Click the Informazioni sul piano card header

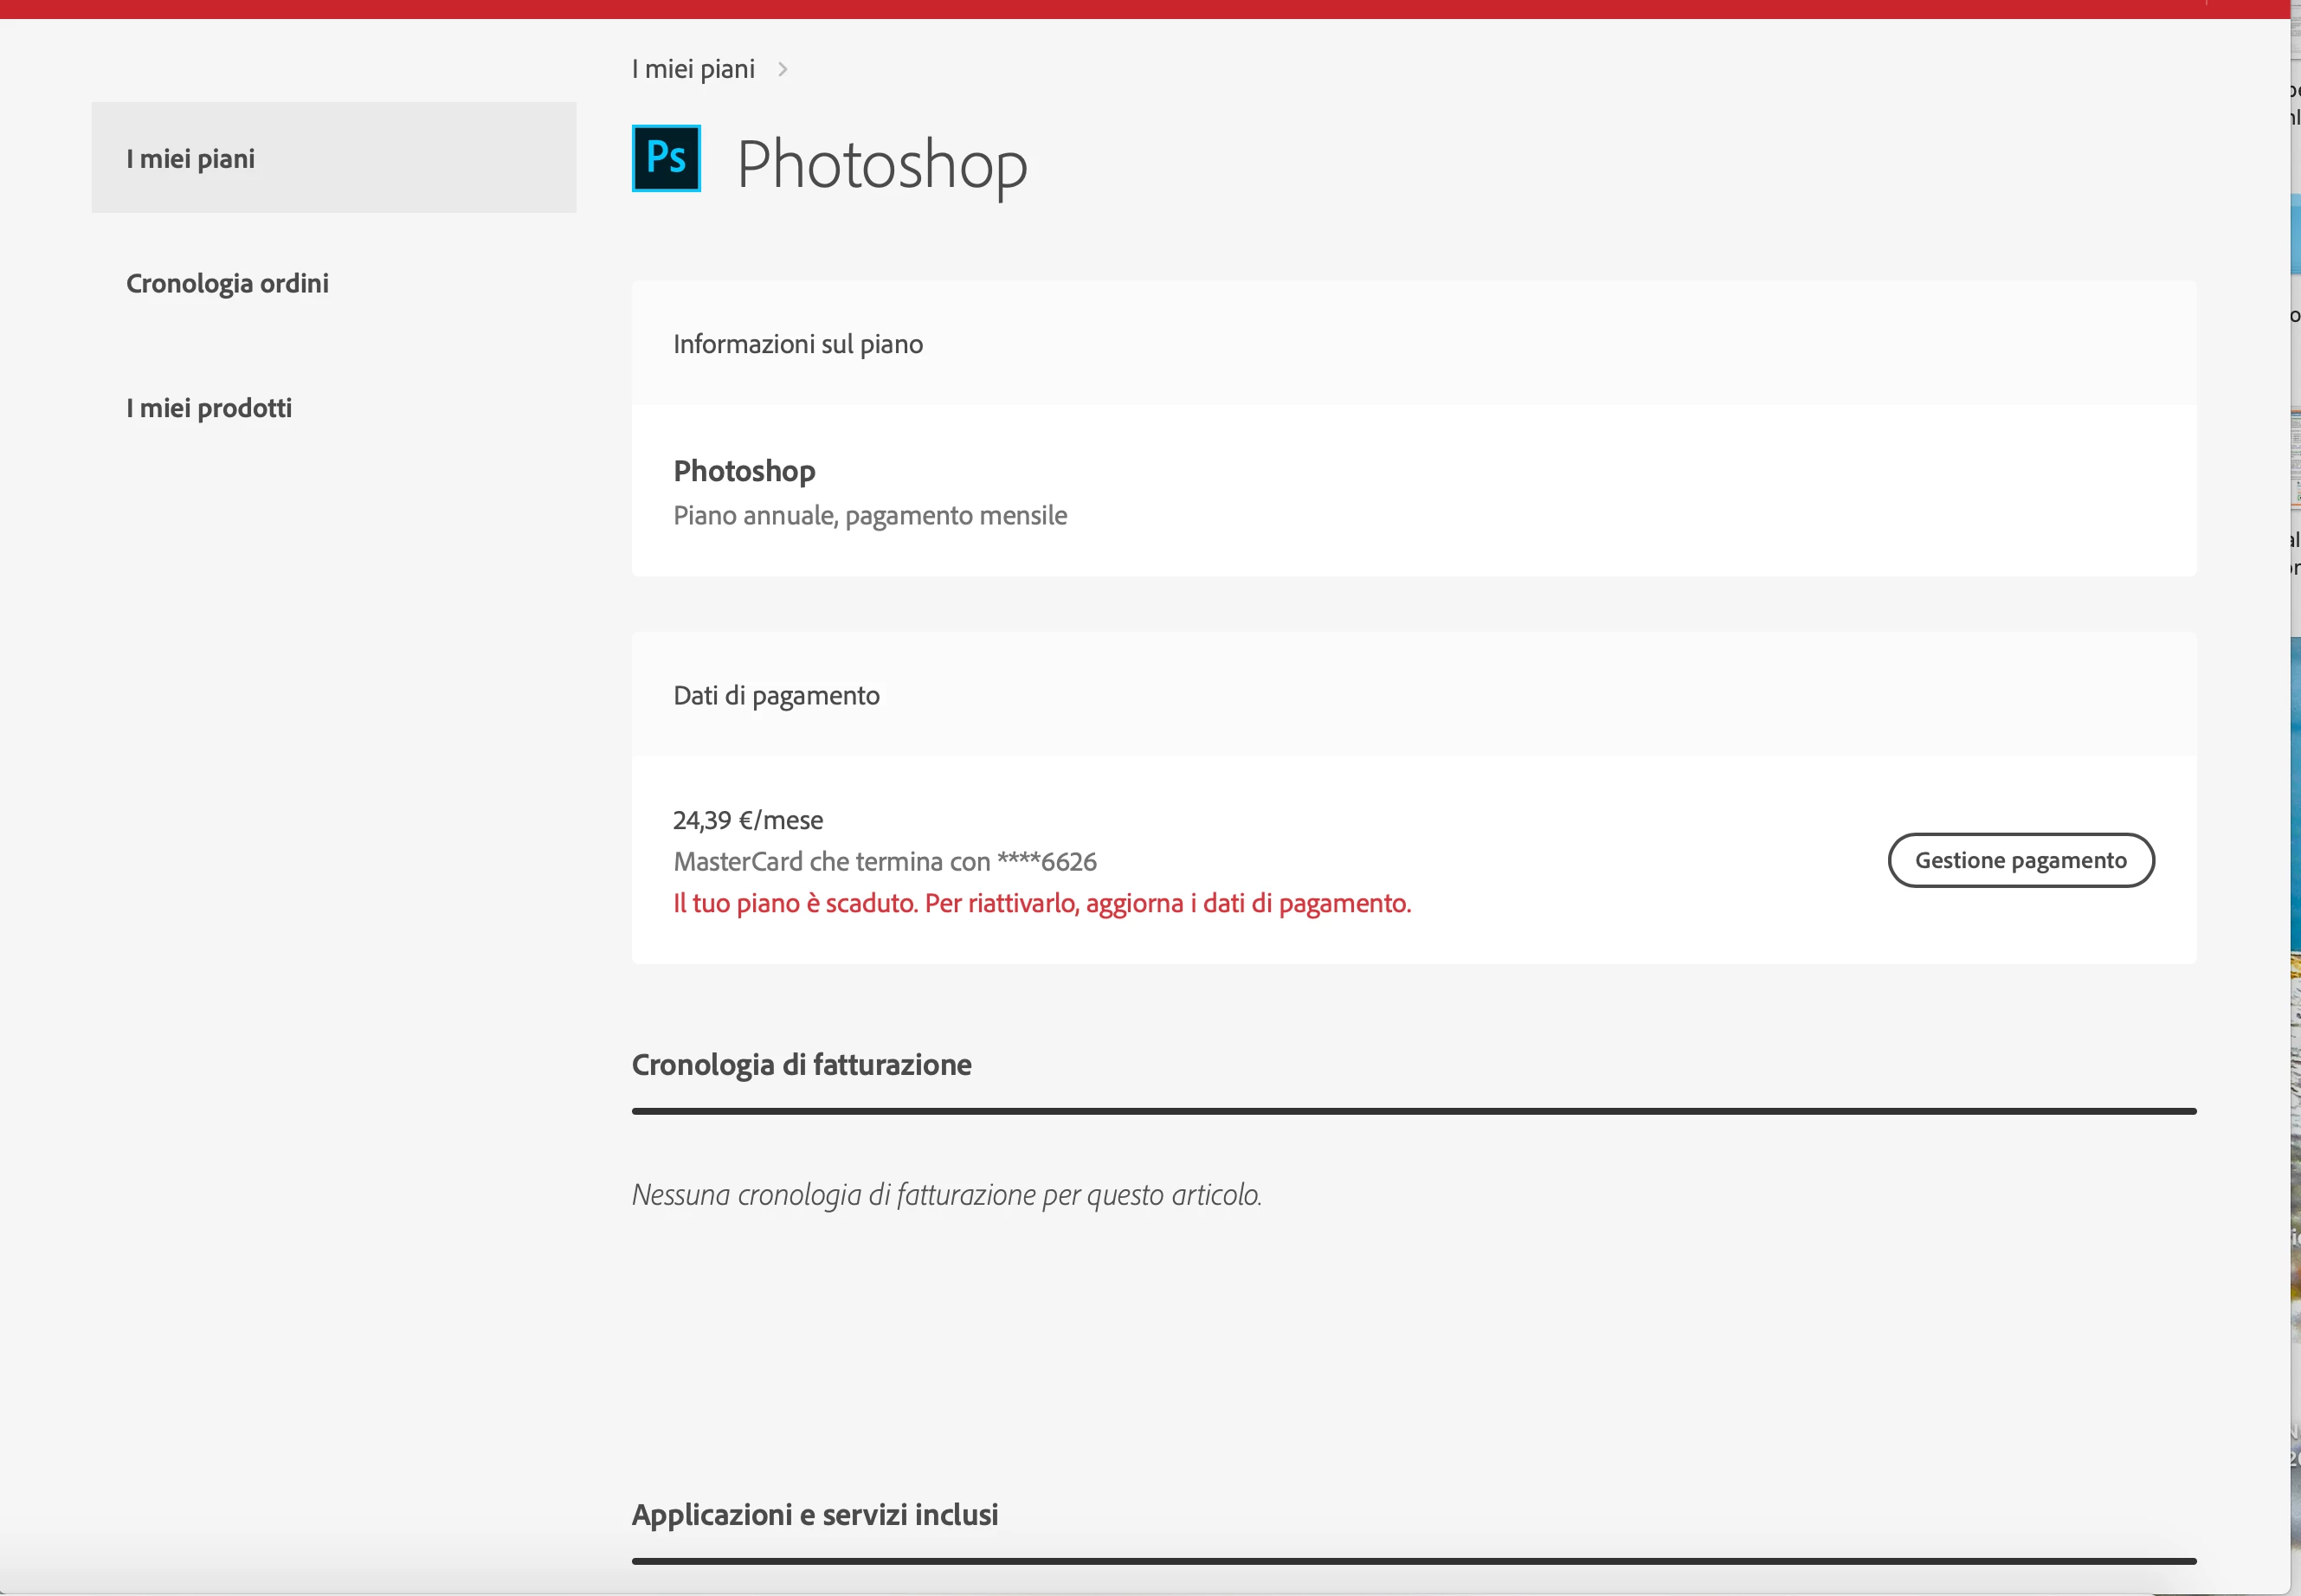[x=798, y=344]
